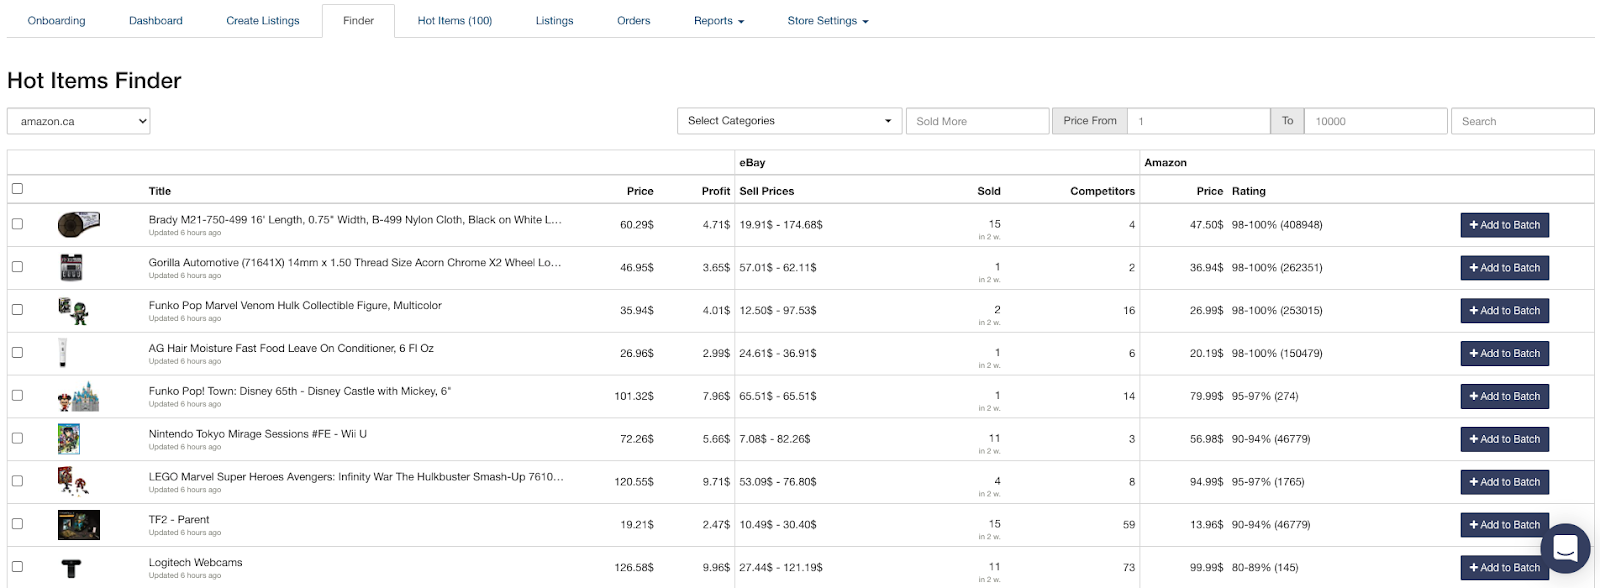Go to the Onboarding tab
1600x588 pixels.
[57, 21]
